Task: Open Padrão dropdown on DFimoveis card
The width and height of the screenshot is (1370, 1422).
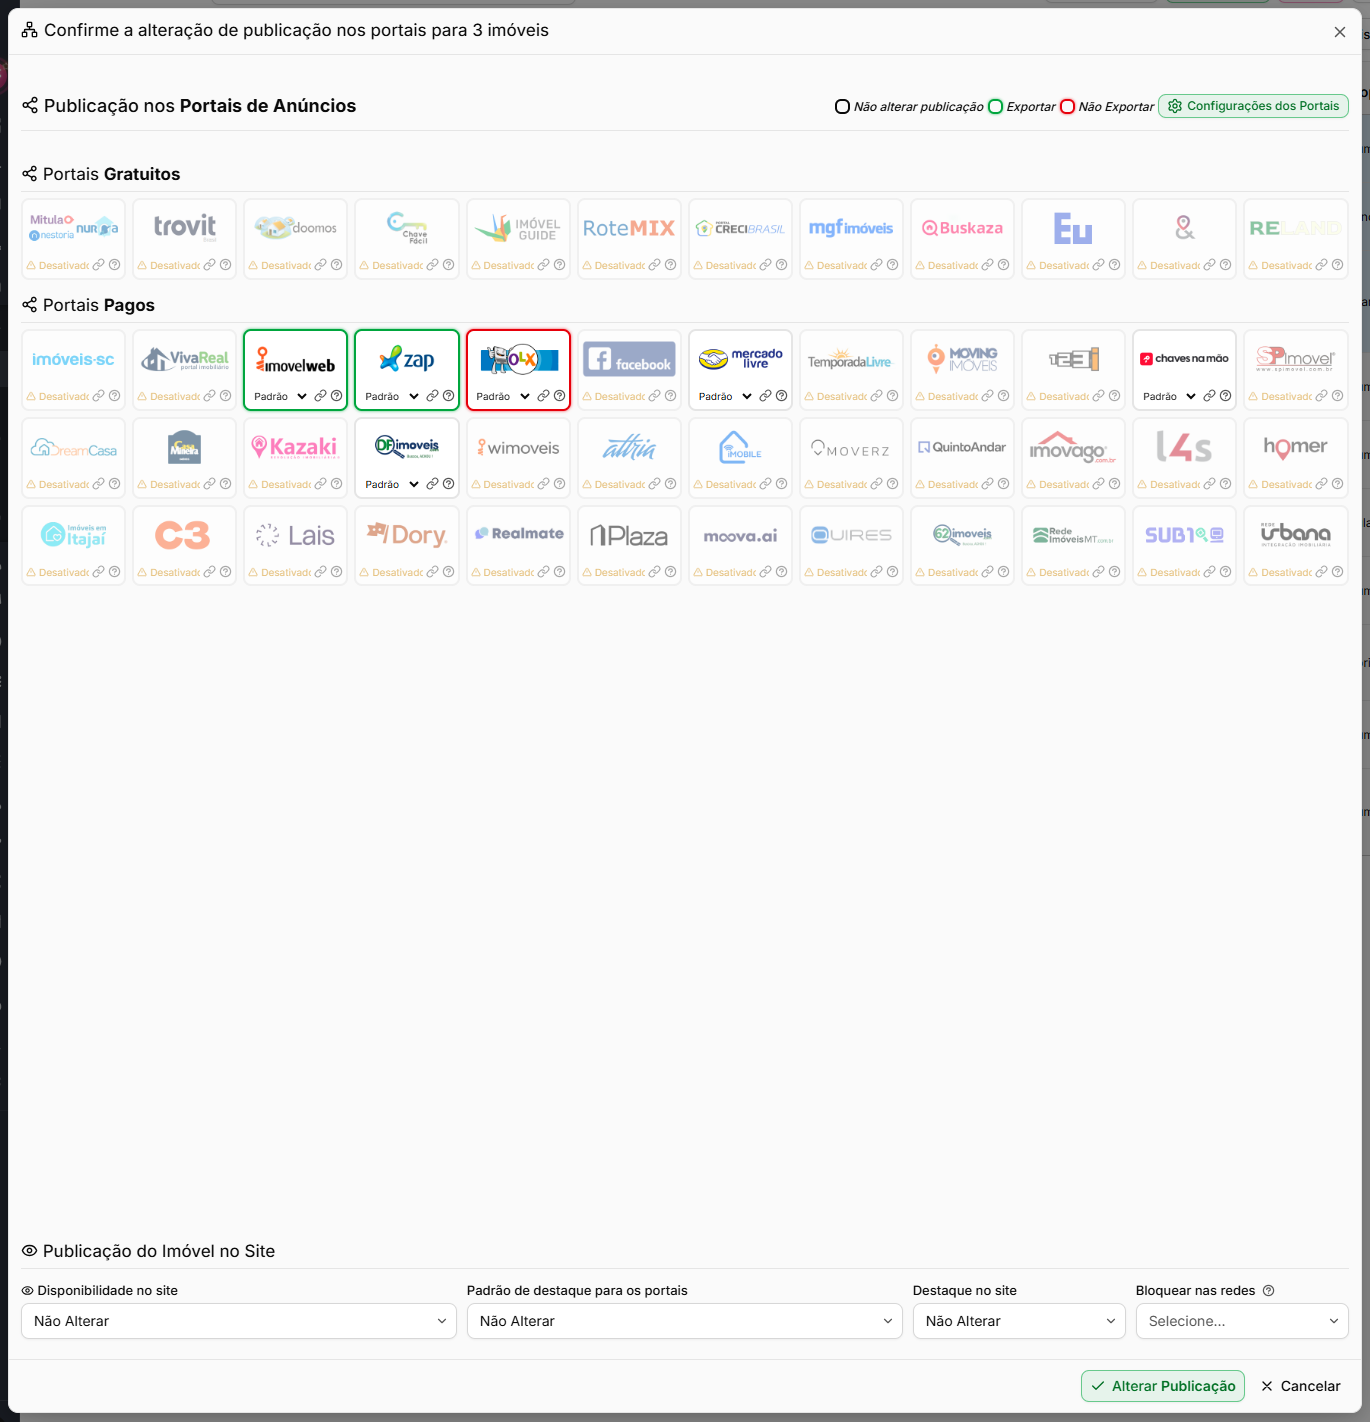Action: click(x=391, y=484)
